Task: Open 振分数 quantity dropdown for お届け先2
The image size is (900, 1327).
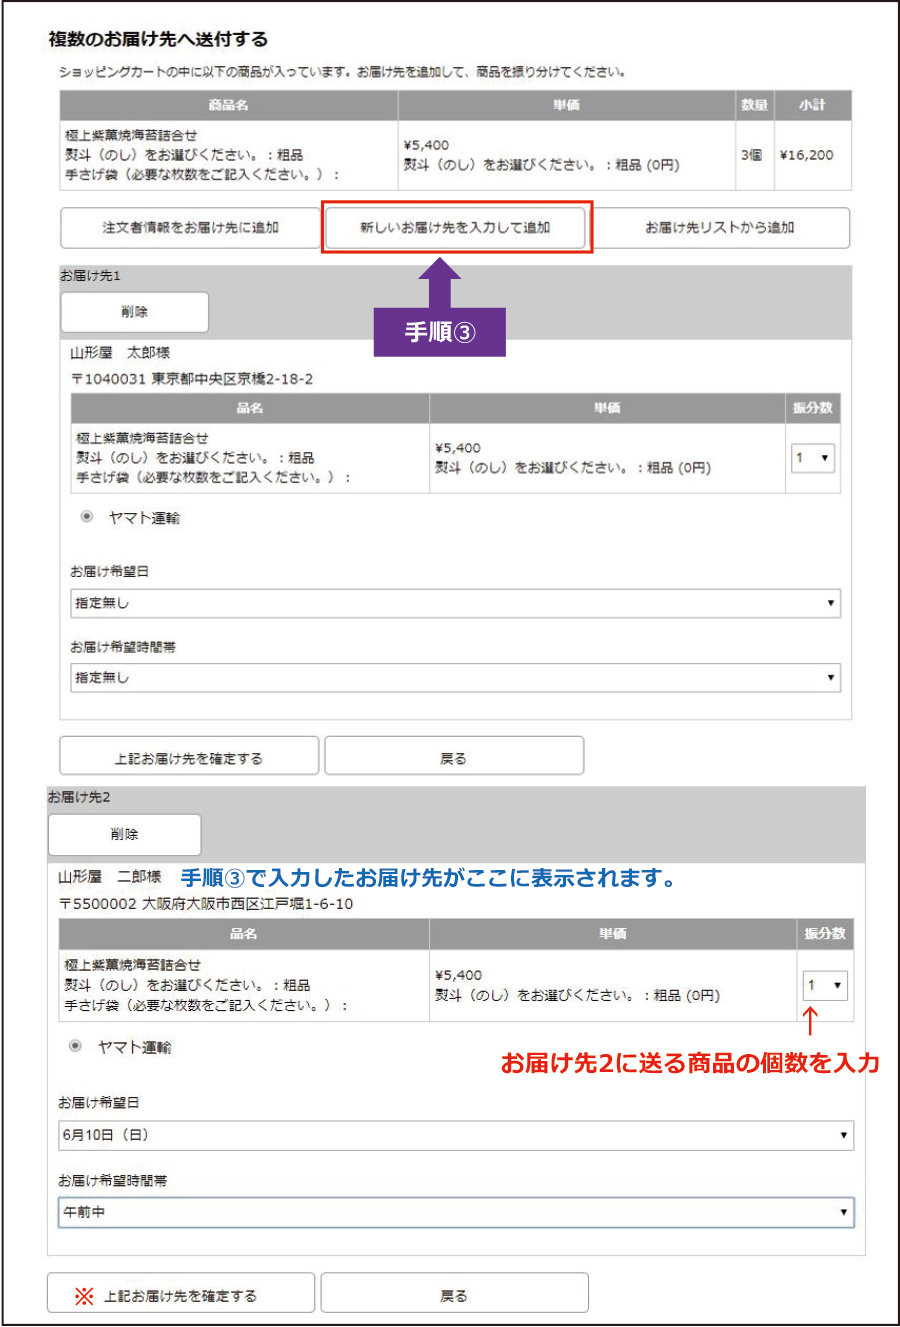Action: tap(825, 985)
